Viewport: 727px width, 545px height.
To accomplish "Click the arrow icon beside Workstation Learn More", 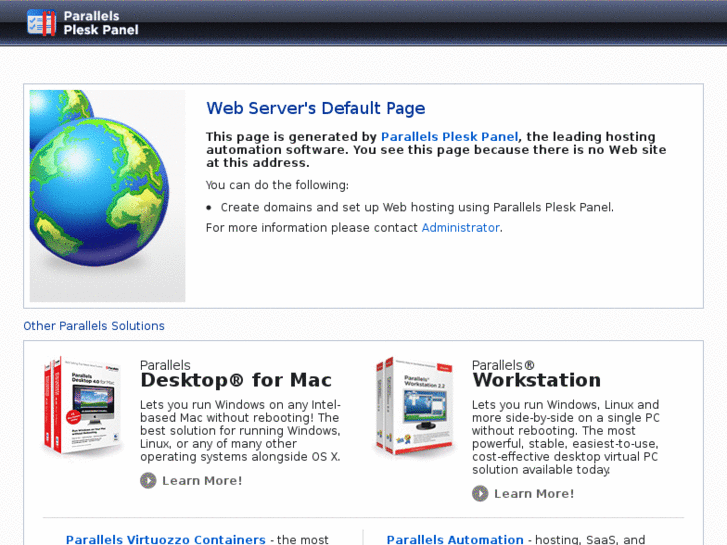I will (480, 494).
